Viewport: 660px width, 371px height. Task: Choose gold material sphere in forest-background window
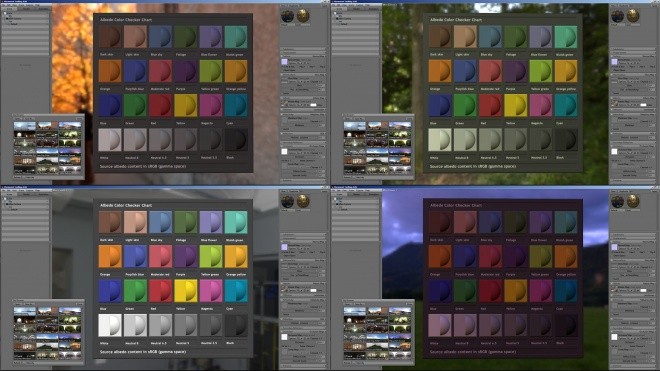pos(633,16)
